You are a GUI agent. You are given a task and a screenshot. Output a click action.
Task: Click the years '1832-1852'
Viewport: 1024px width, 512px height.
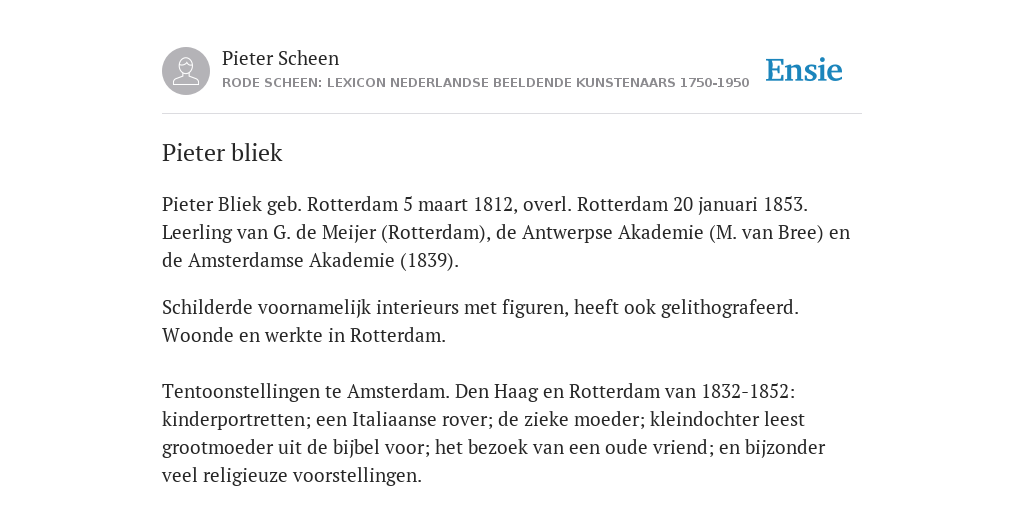point(744,391)
